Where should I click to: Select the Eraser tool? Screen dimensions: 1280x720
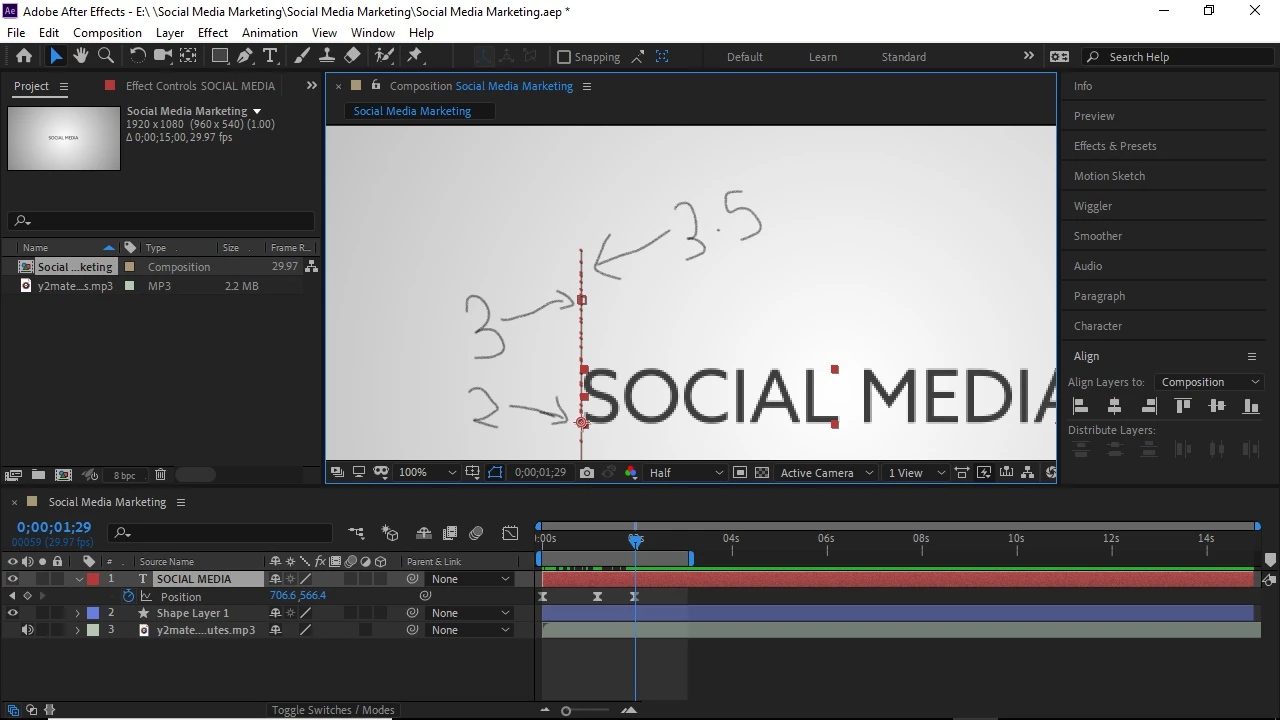(352, 56)
